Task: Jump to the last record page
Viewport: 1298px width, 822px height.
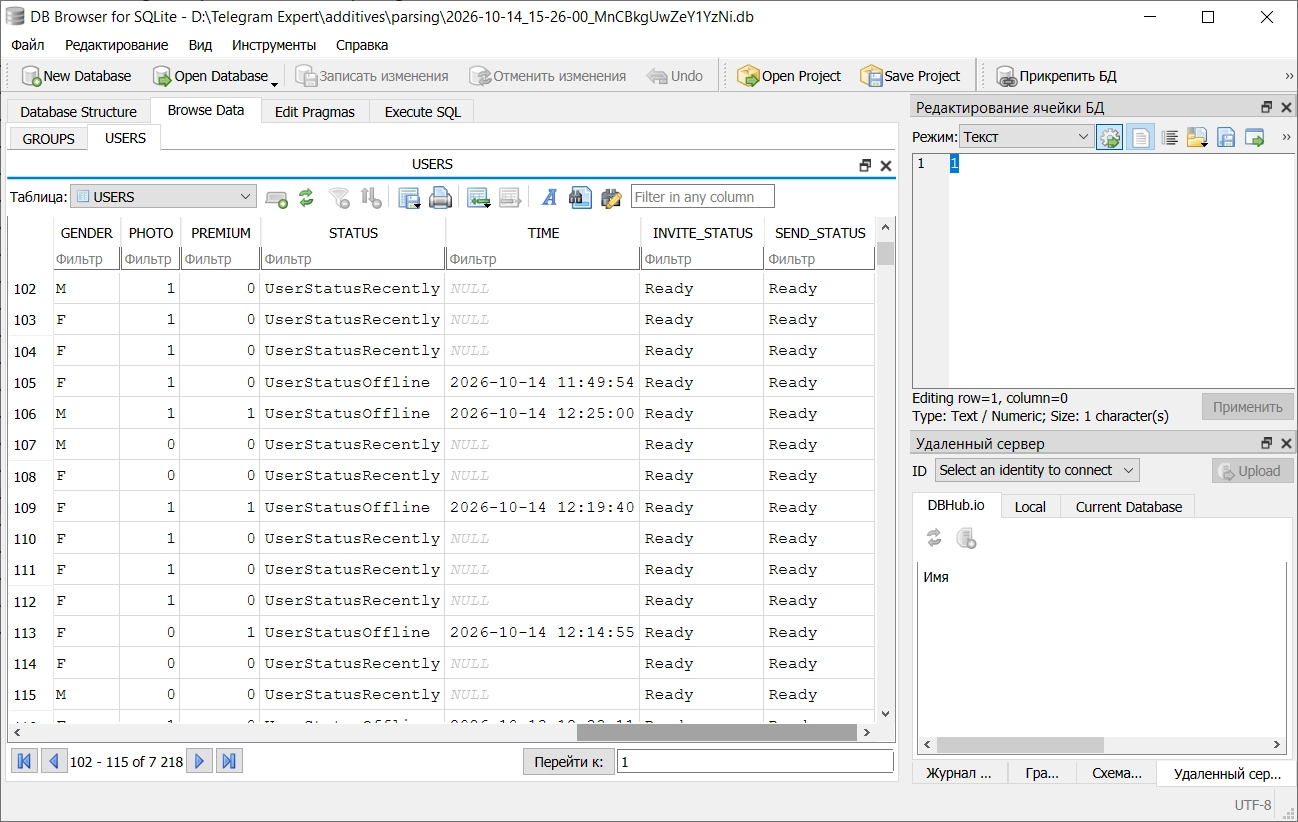Action: click(230, 762)
